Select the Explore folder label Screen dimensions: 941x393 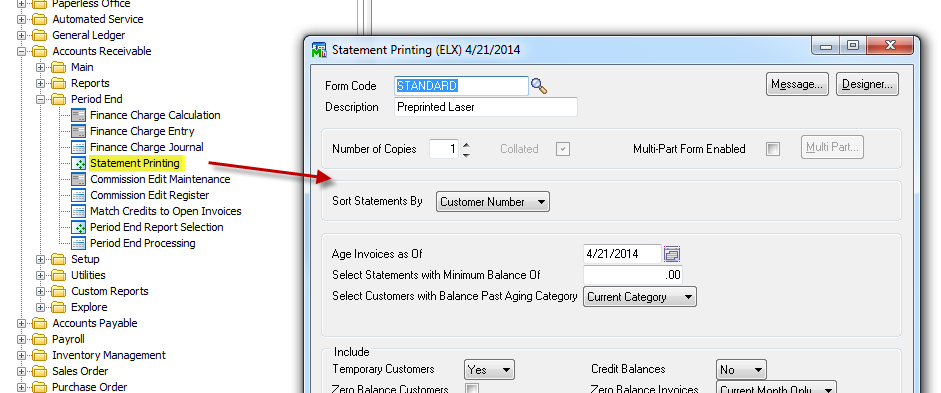pos(89,307)
